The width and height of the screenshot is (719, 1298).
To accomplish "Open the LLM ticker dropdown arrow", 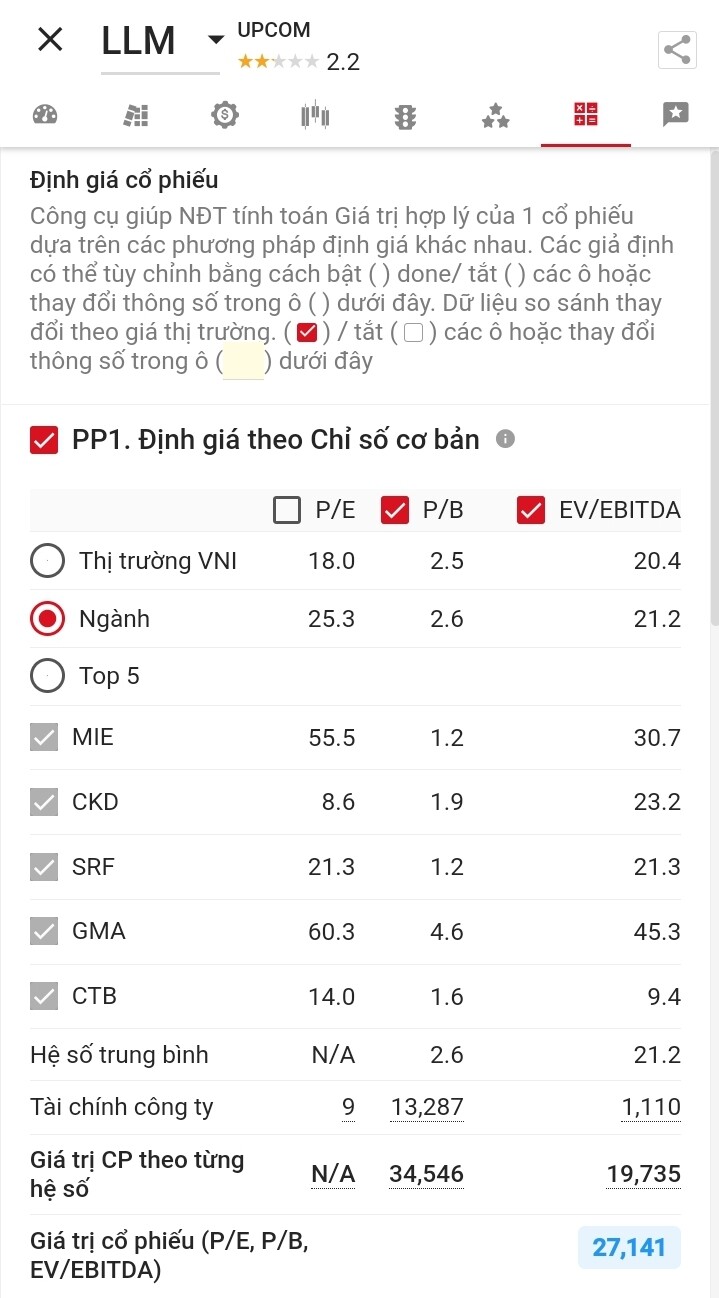I will [x=215, y=41].
